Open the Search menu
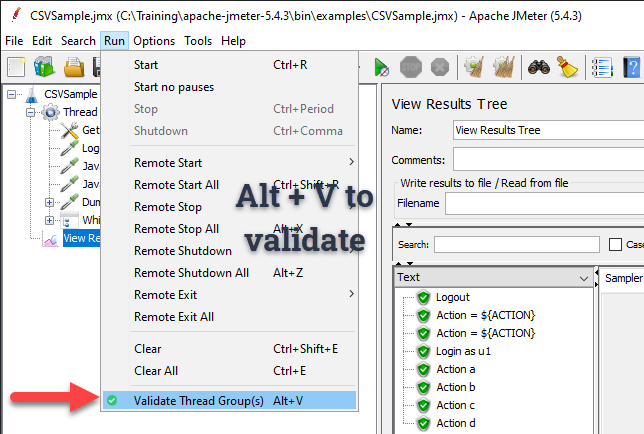Screen dimensions: 644x434 tap(78, 41)
